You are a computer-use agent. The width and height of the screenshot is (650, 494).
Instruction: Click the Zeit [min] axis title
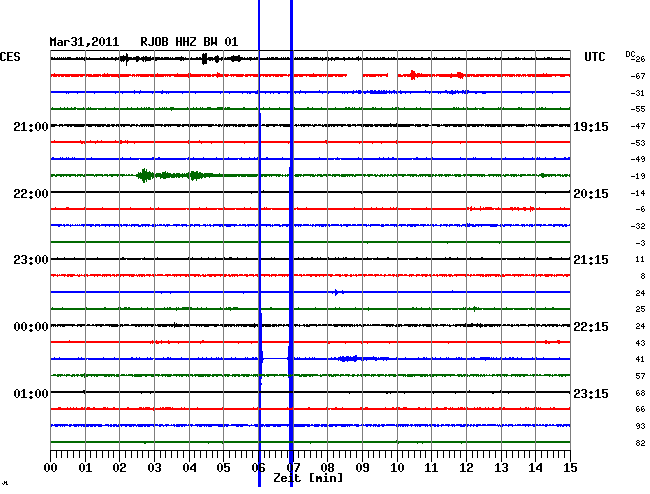click(308, 478)
